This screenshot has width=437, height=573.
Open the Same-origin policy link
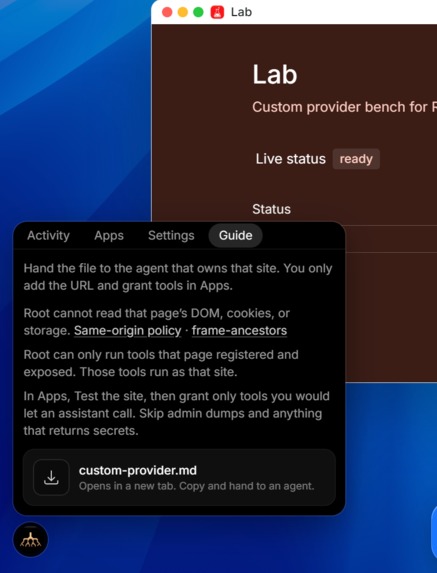(128, 330)
